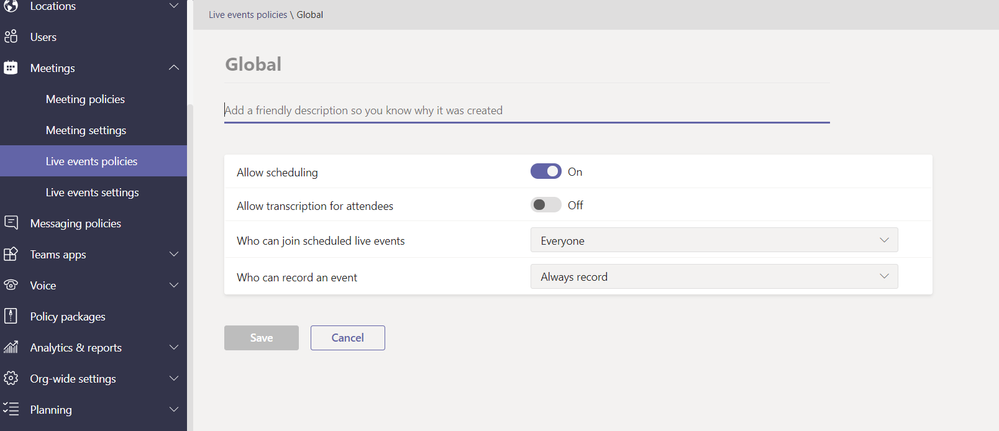
Task: Enable Allow transcription for attendees toggle
Action: [546, 205]
